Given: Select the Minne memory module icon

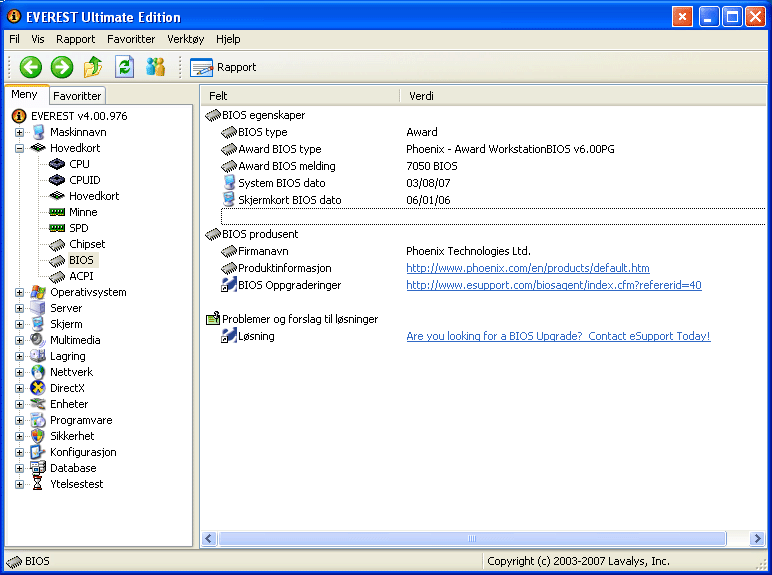Looking at the screenshot, I should pyautogui.click(x=57, y=212).
